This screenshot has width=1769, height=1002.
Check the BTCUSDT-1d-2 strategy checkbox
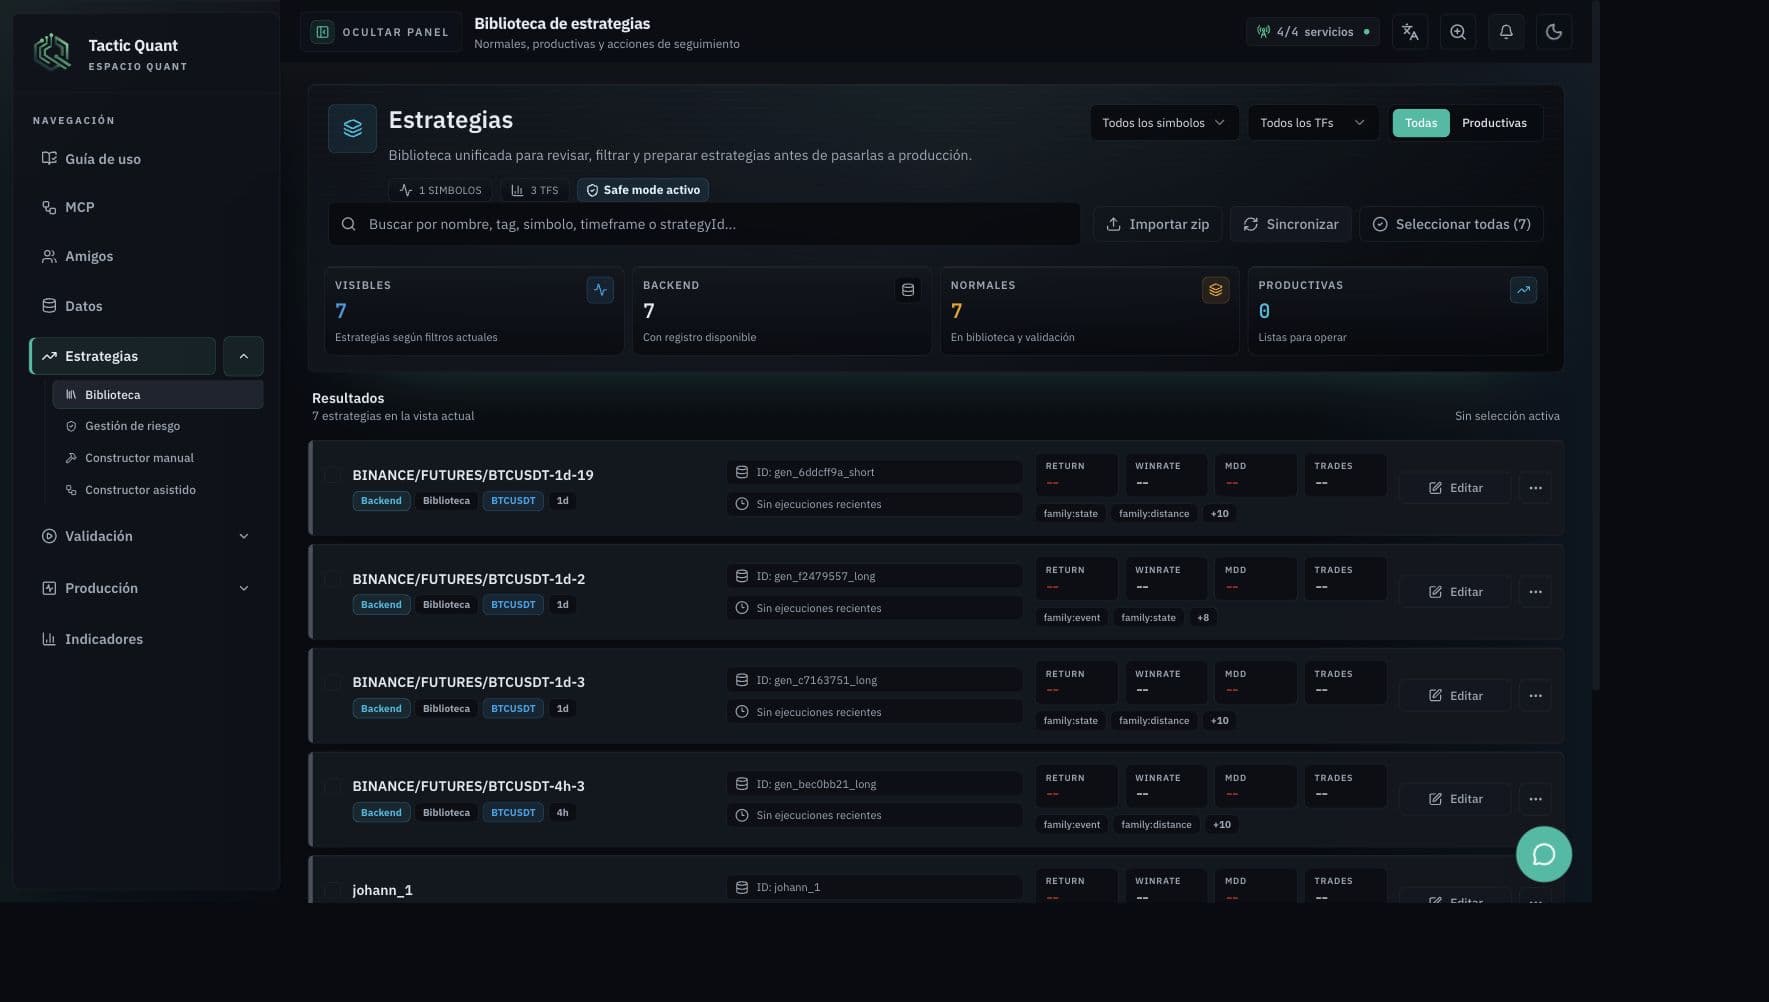point(332,579)
